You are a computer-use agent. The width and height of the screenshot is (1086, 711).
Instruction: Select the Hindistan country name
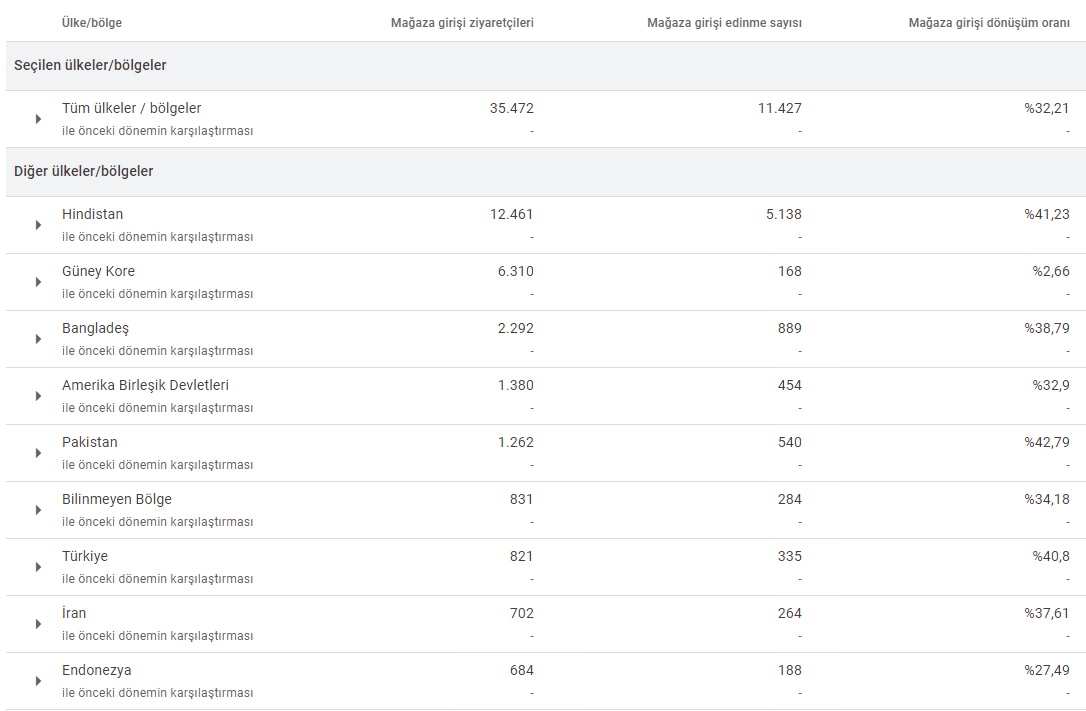click(x=92, y=214)
